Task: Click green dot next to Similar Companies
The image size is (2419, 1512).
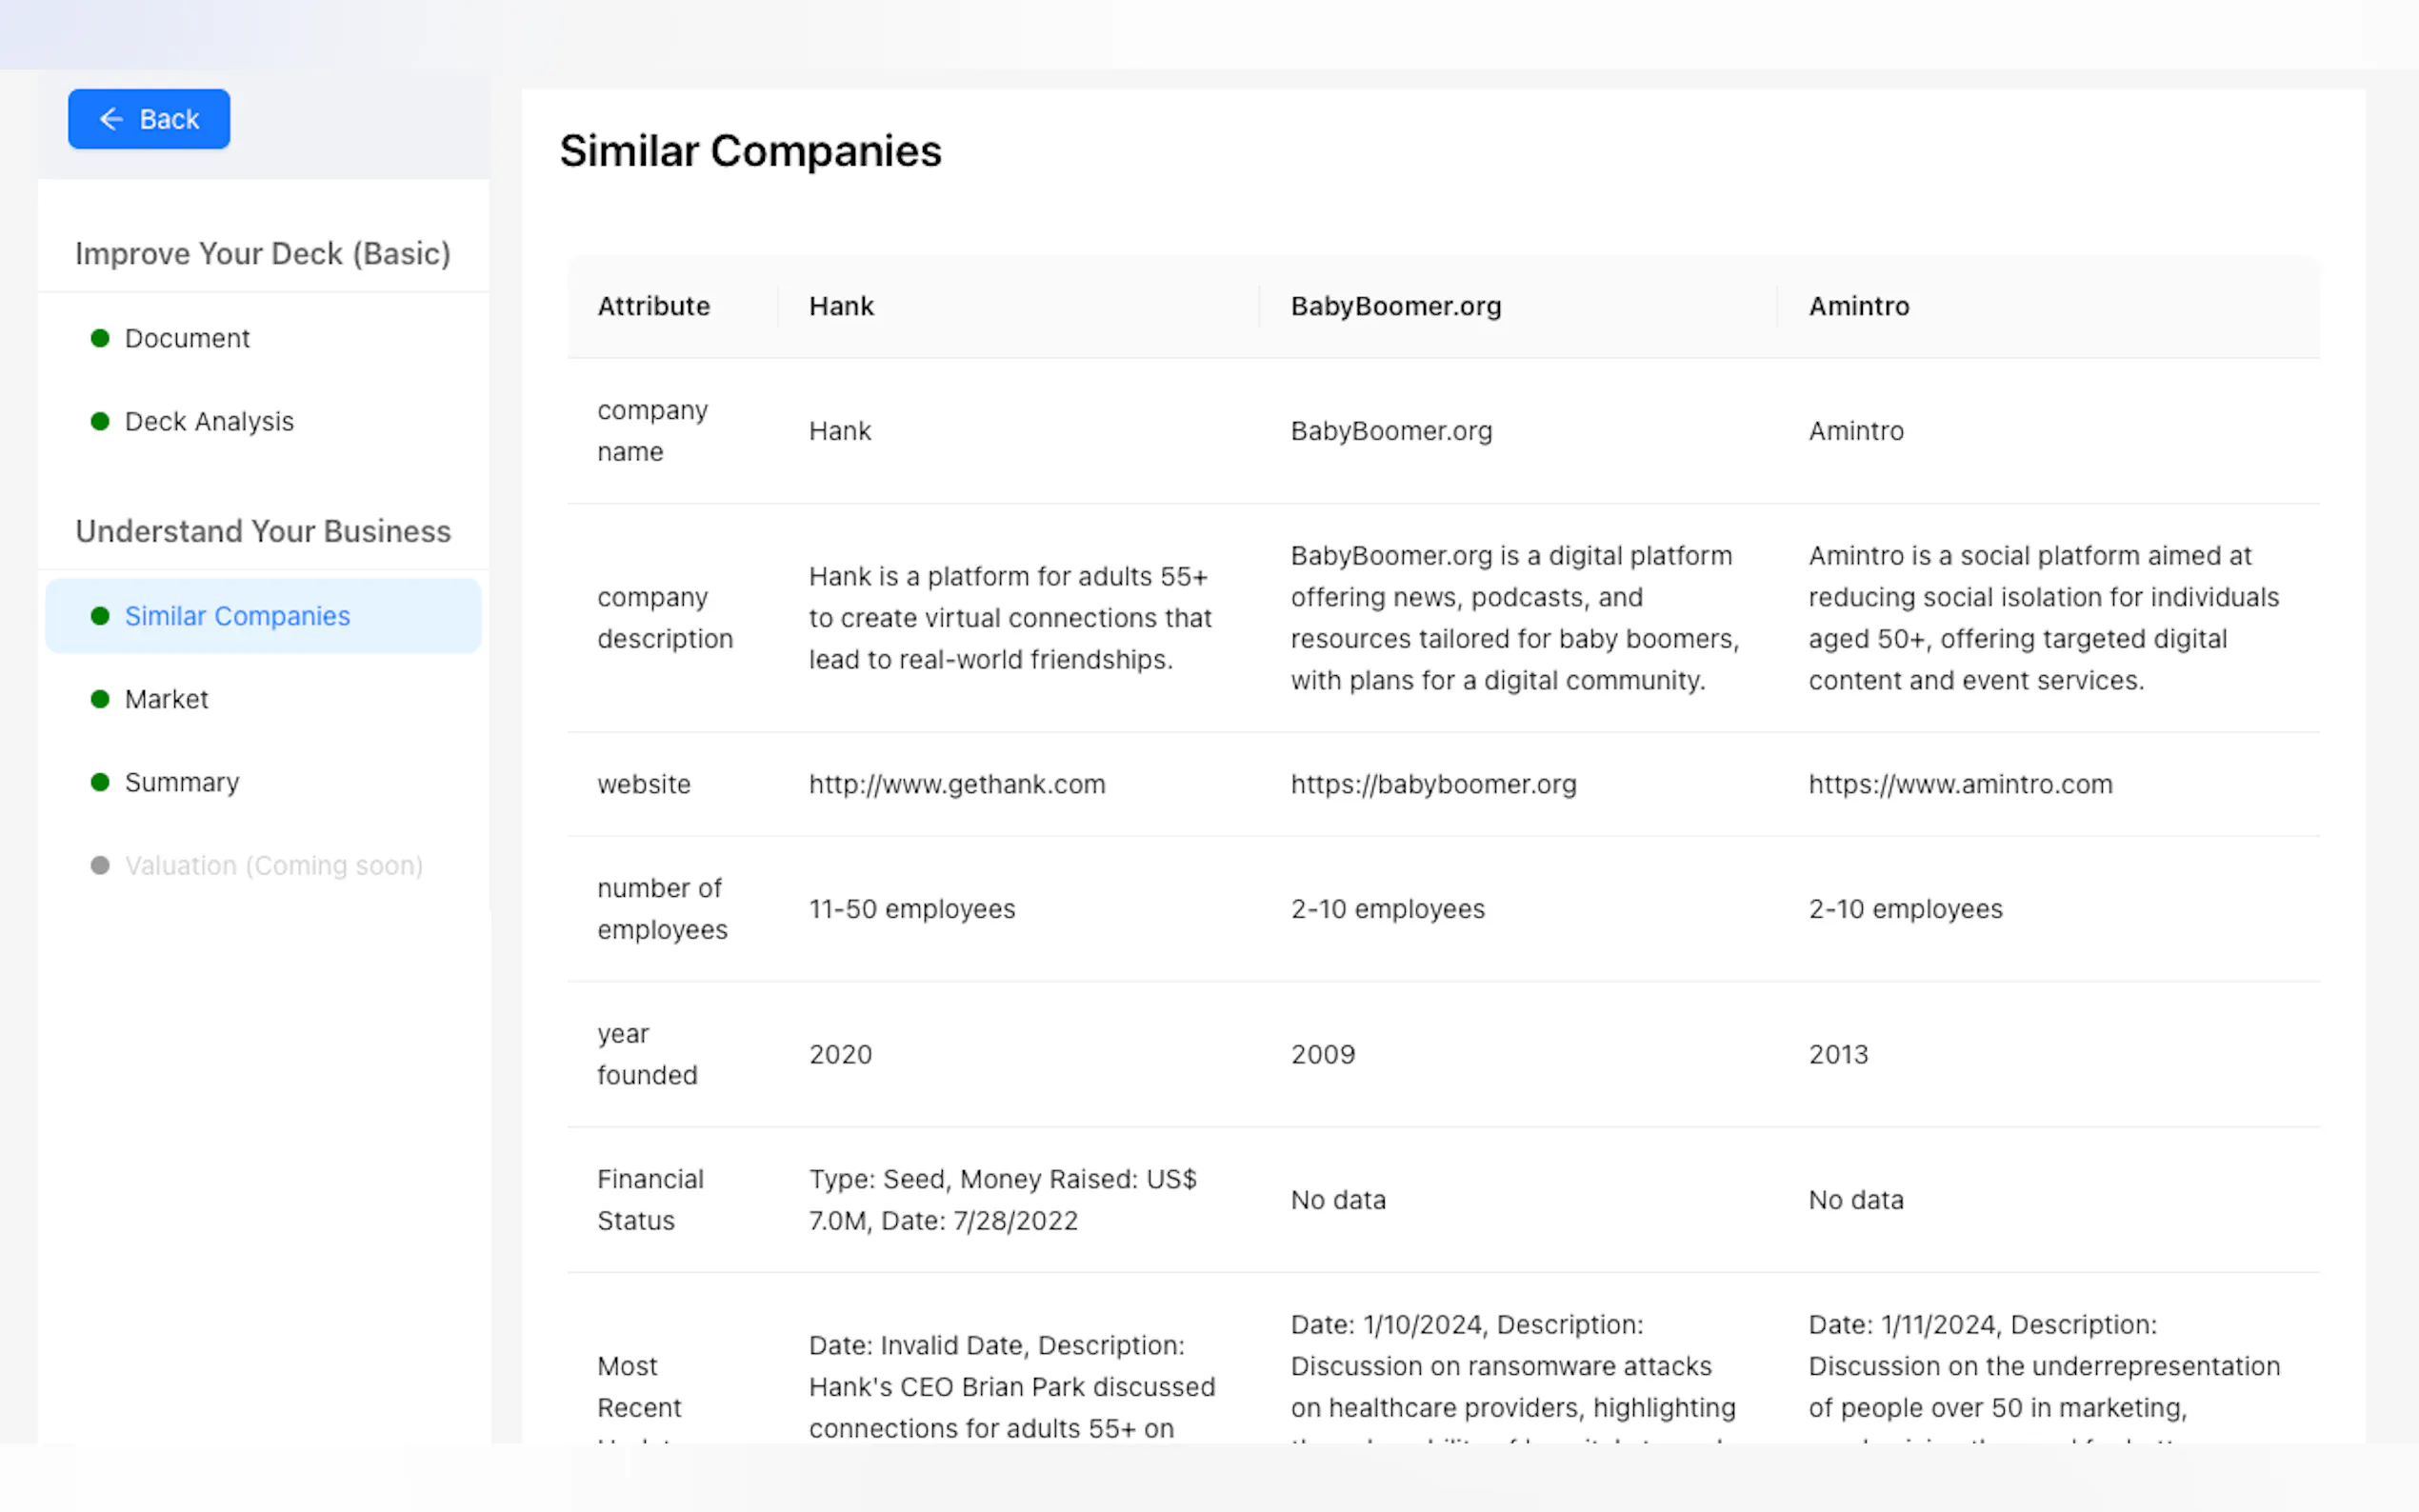Action: pyautogui.click(x=100, y=616)
